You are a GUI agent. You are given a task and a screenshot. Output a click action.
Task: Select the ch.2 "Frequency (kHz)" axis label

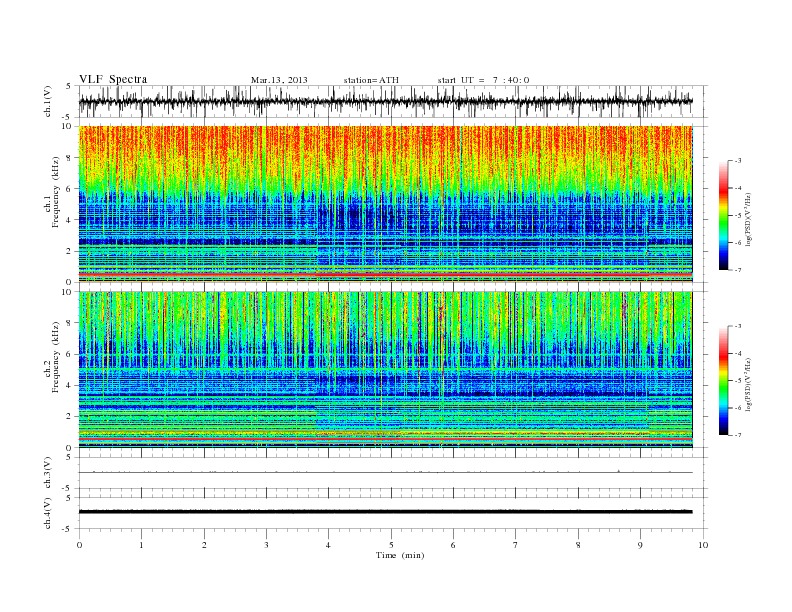pyautogui.click(x=55, y=356)
